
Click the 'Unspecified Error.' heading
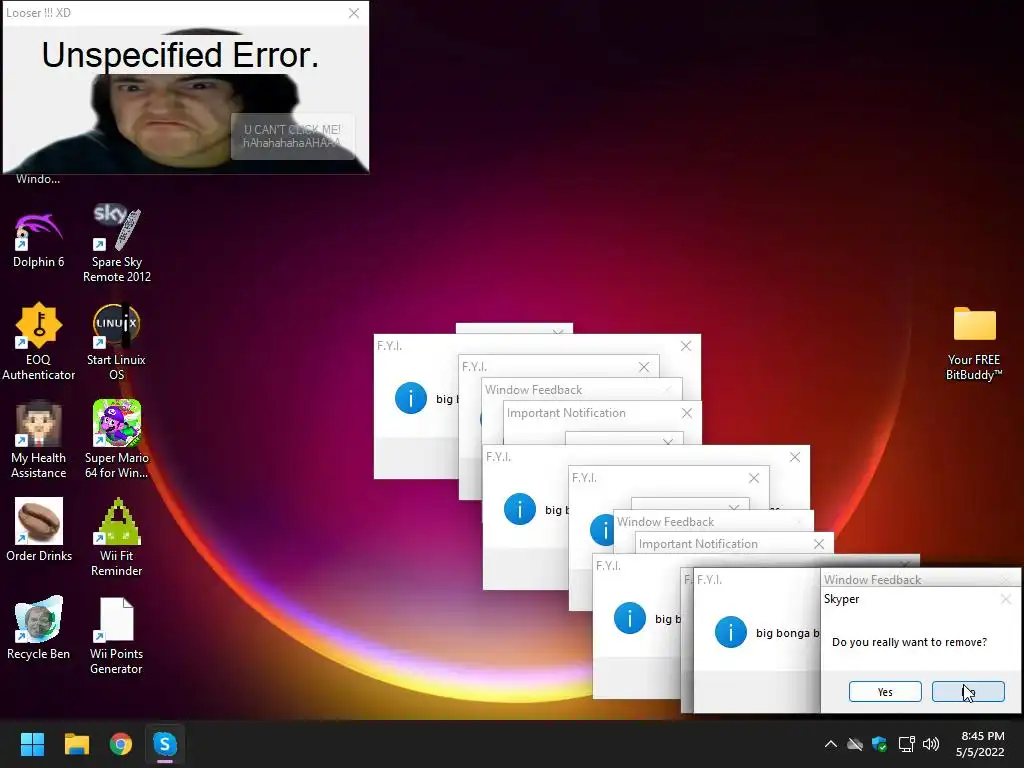pos(180,55)
